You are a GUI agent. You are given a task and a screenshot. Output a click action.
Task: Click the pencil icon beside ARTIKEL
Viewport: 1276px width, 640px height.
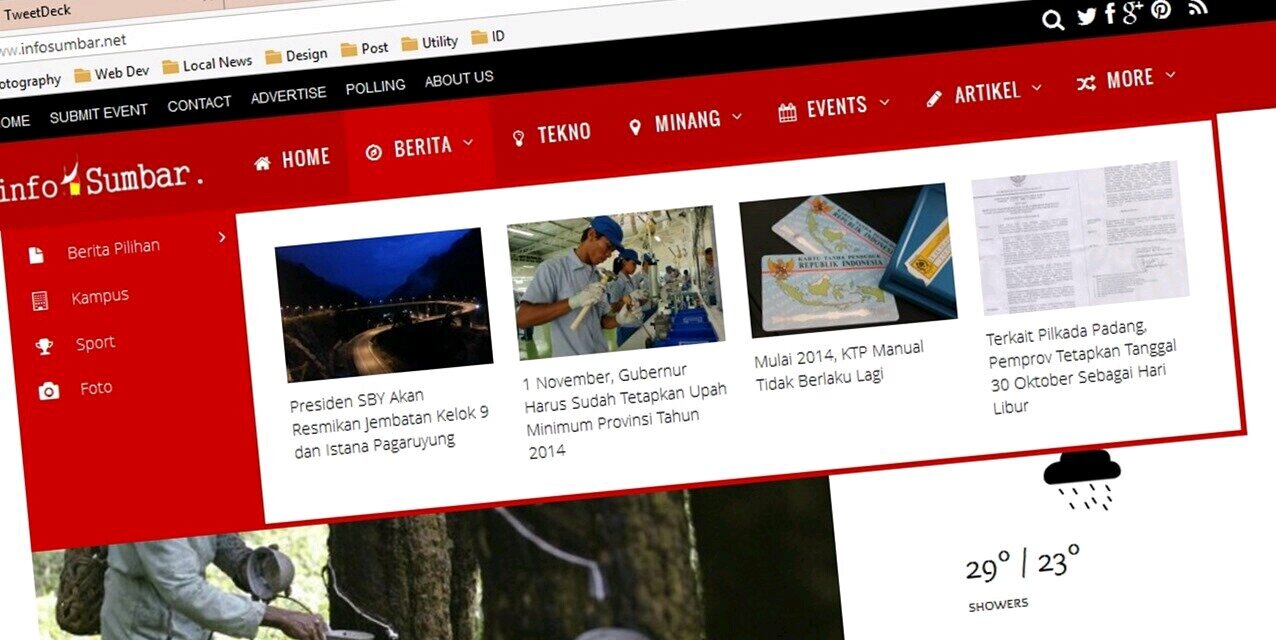[934, 98]
